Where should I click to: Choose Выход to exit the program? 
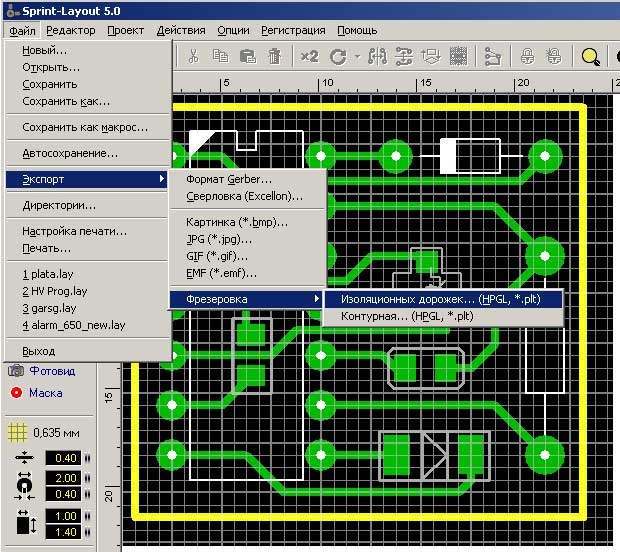(x=88, y=351)
